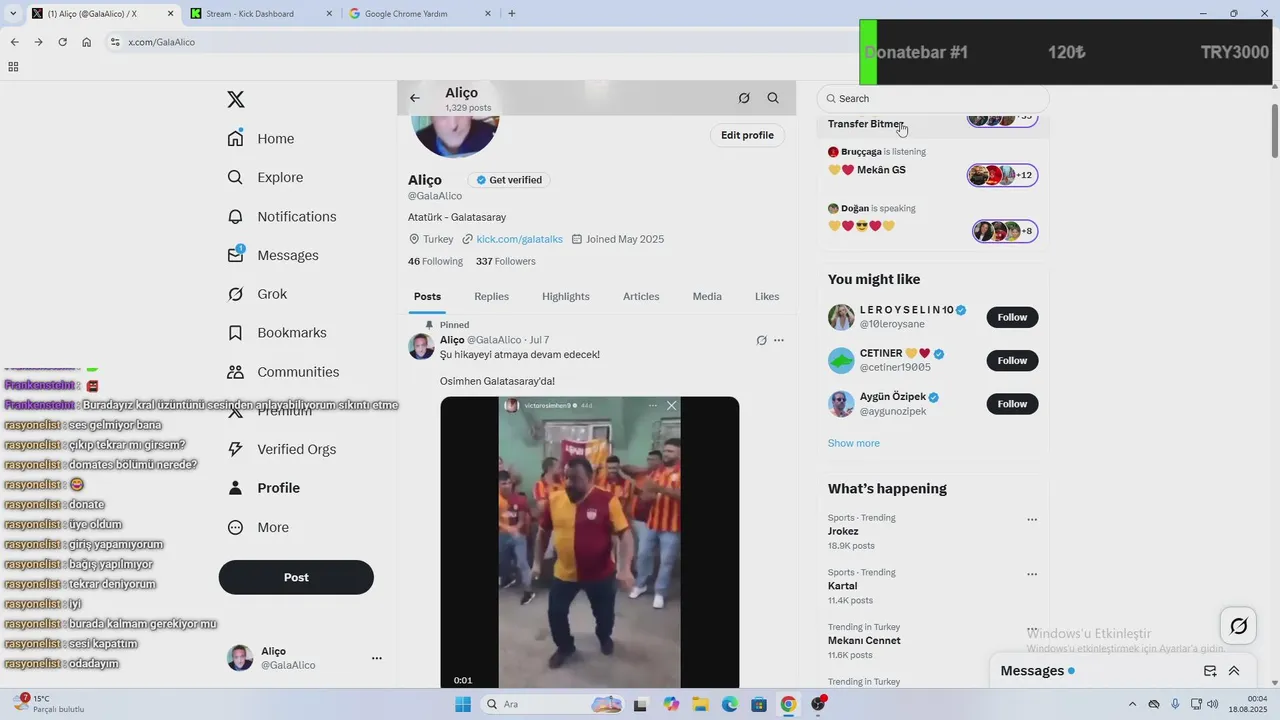Open Messages from the left sidebar

pyautogui.click(x=274, y=256)
